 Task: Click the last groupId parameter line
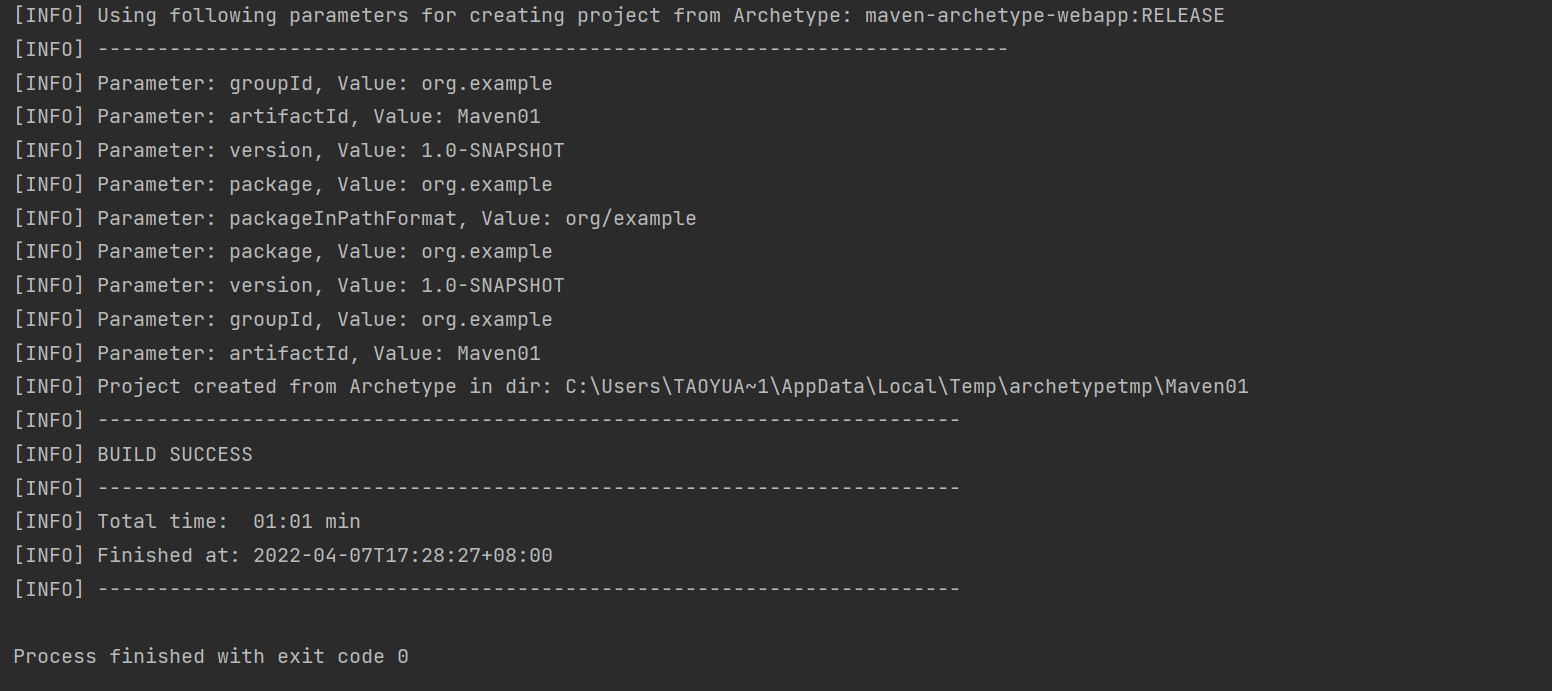click(324, 320)
